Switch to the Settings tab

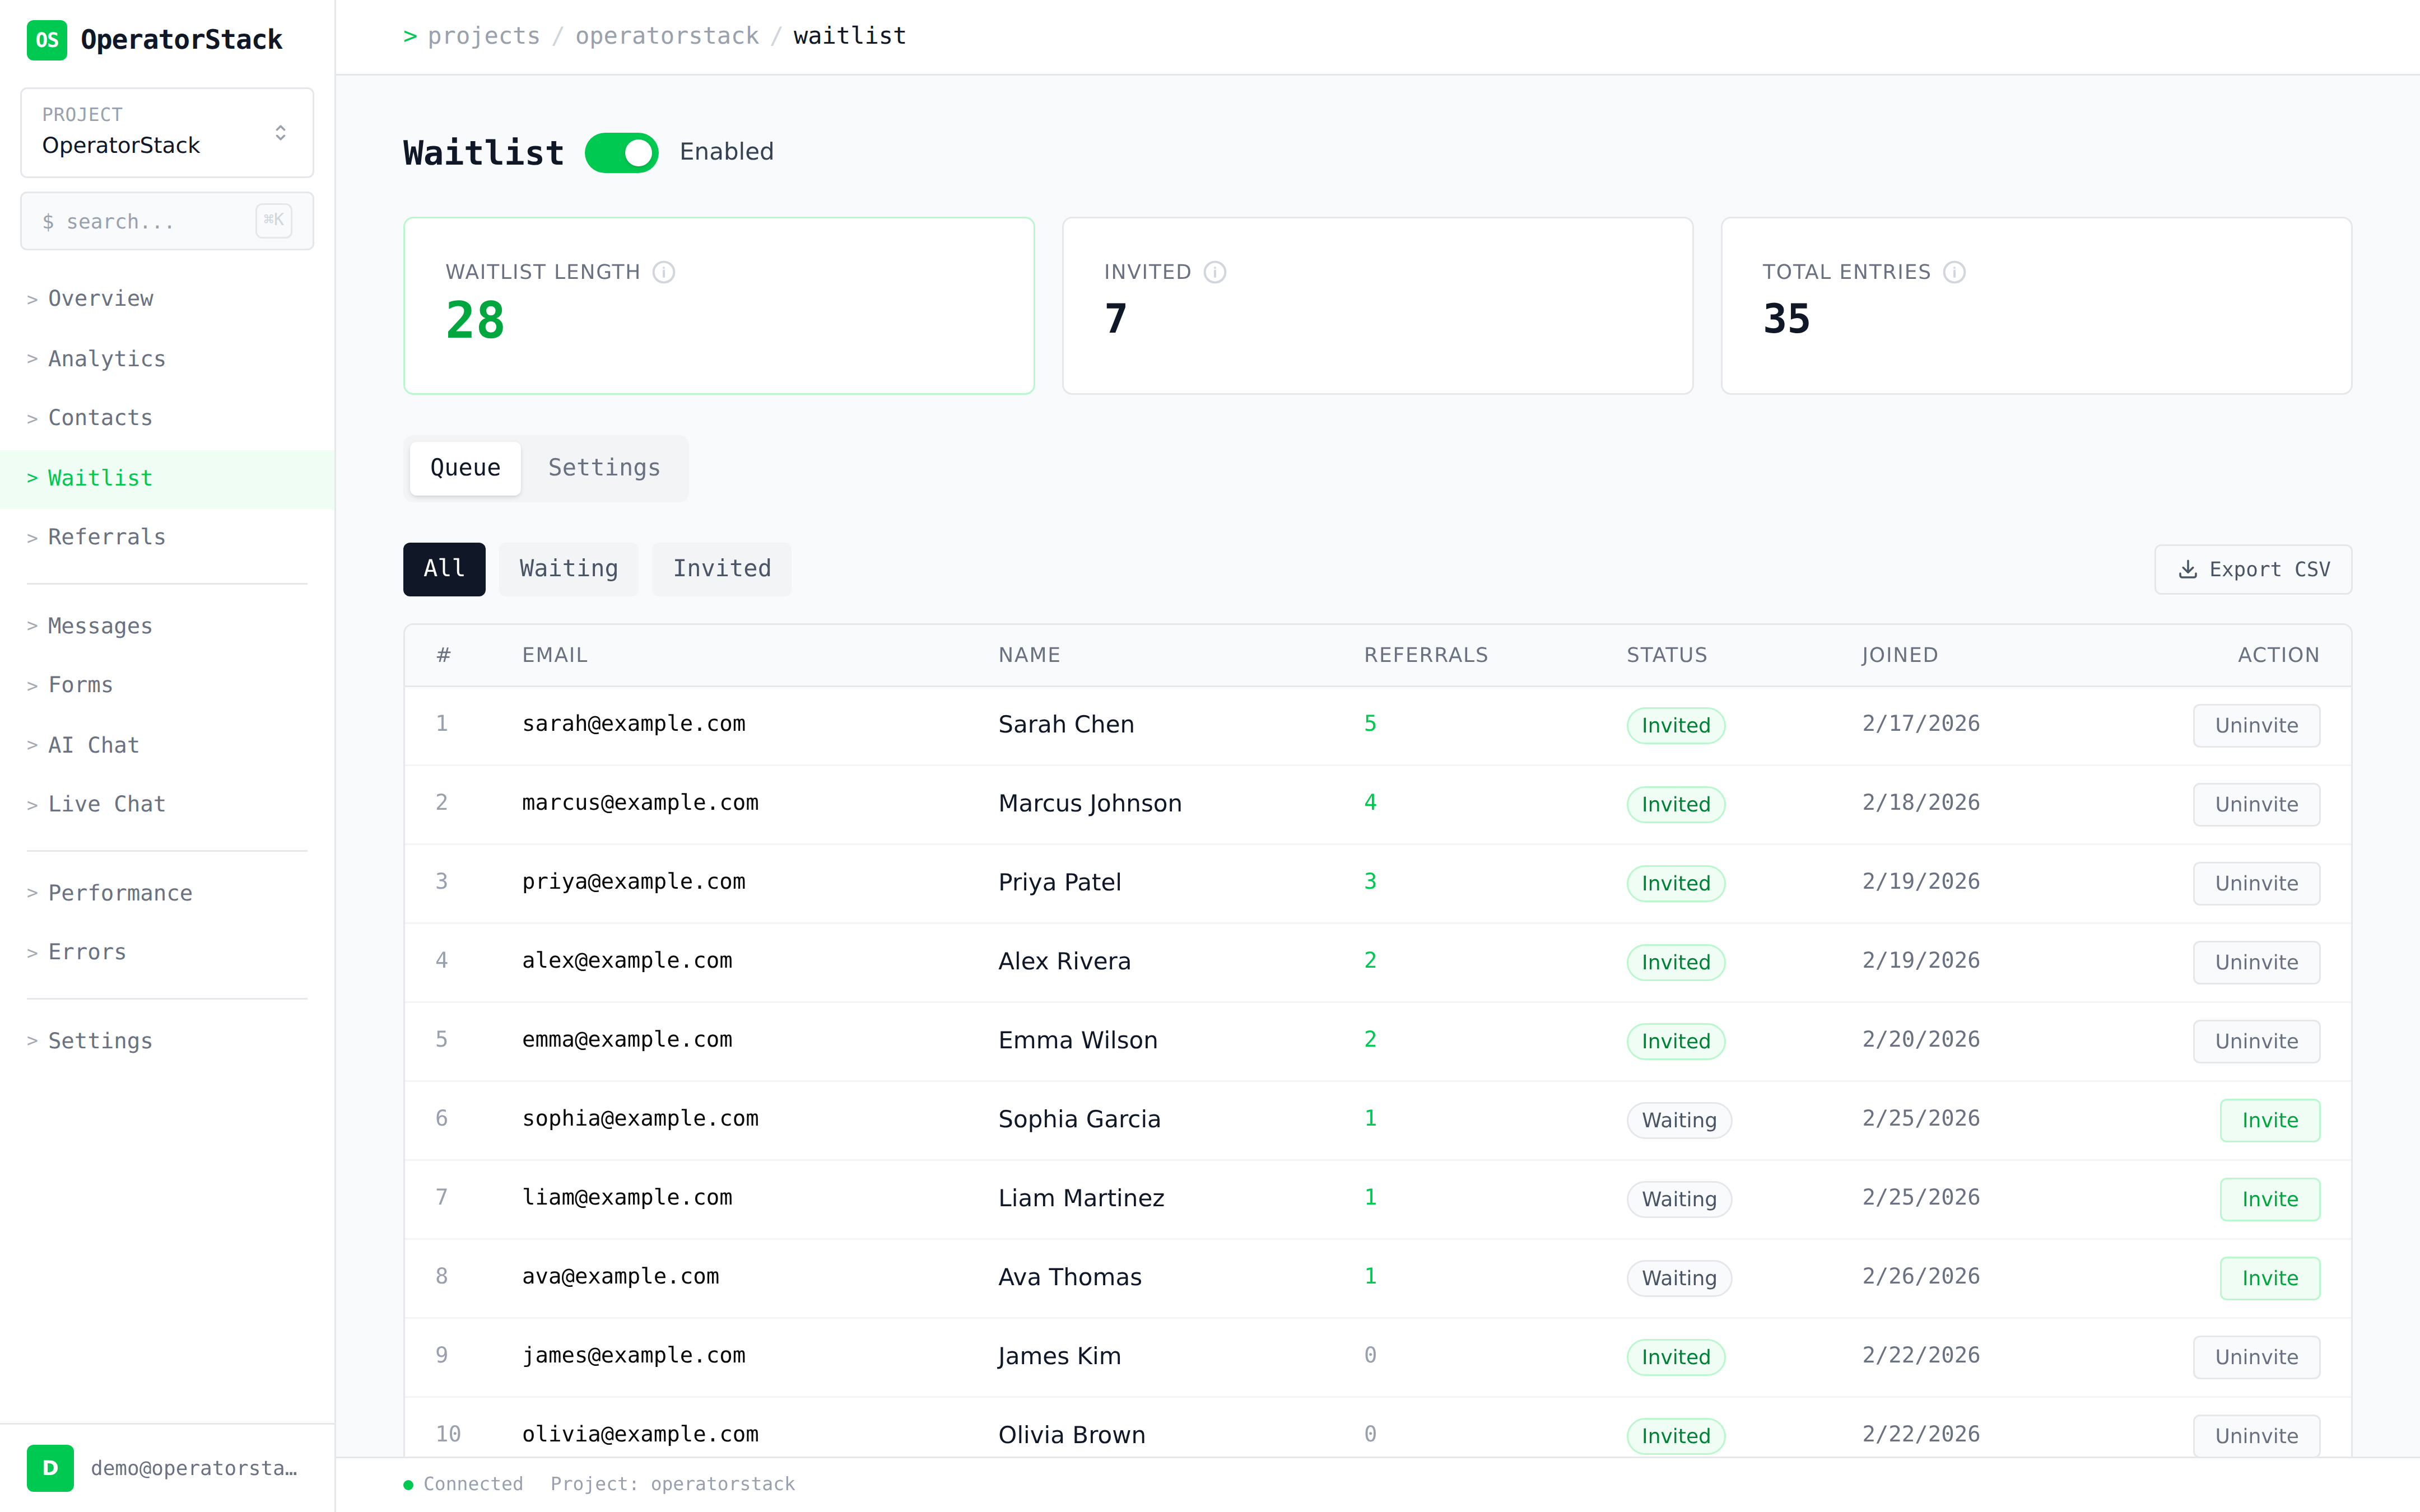pyautogui.click(x=603, y=467)
